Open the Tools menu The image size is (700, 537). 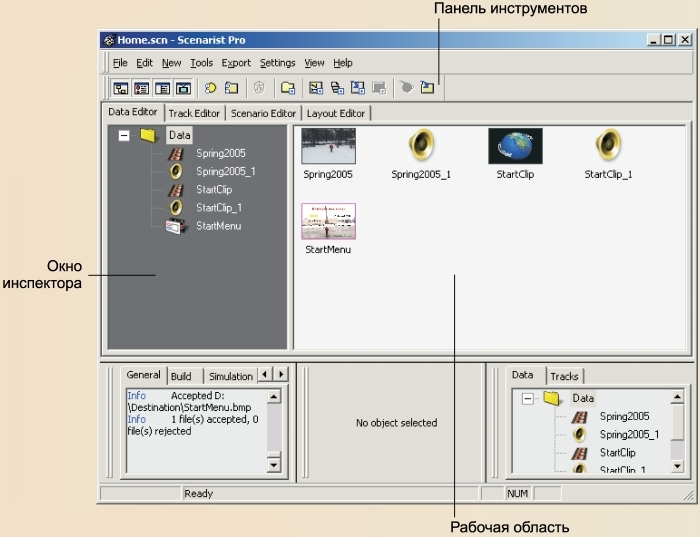click(201, 63)
